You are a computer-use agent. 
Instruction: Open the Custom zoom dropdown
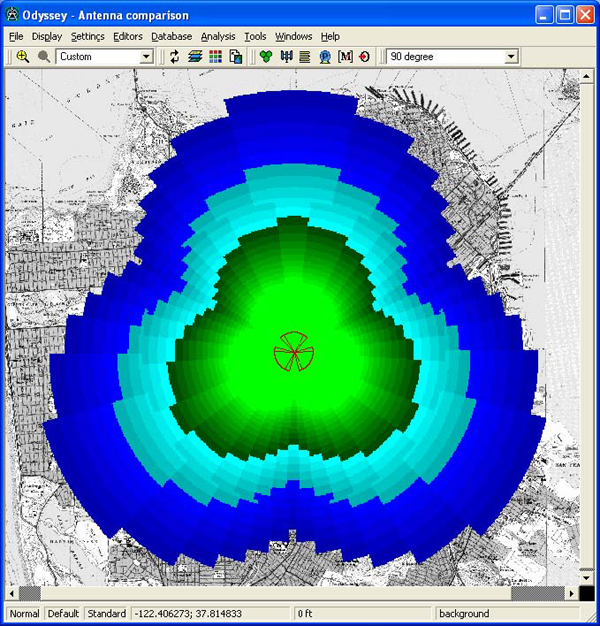coord(146,57)
